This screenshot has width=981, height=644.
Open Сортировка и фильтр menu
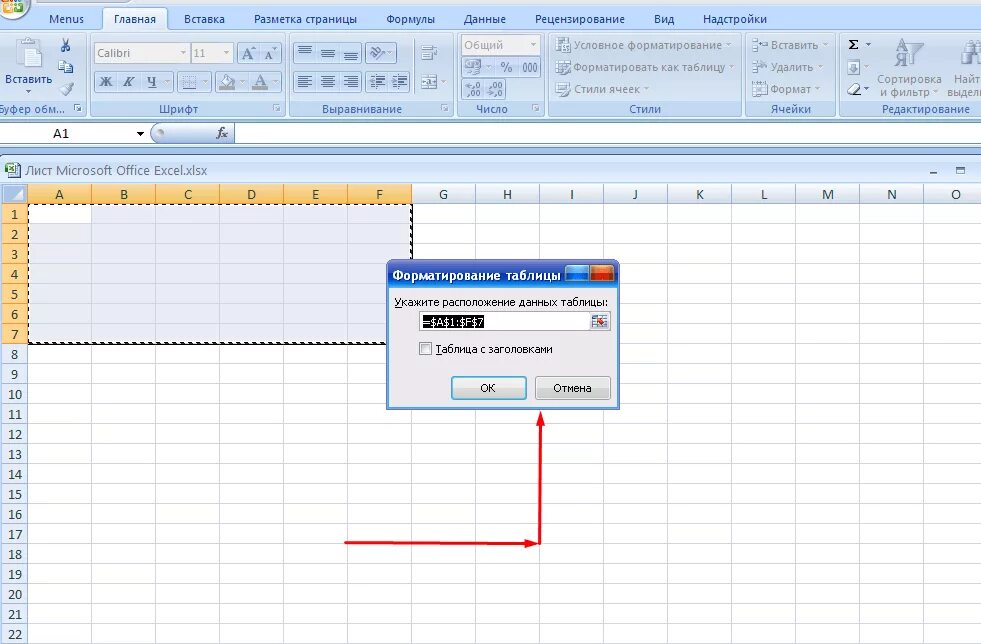point(908,68)
